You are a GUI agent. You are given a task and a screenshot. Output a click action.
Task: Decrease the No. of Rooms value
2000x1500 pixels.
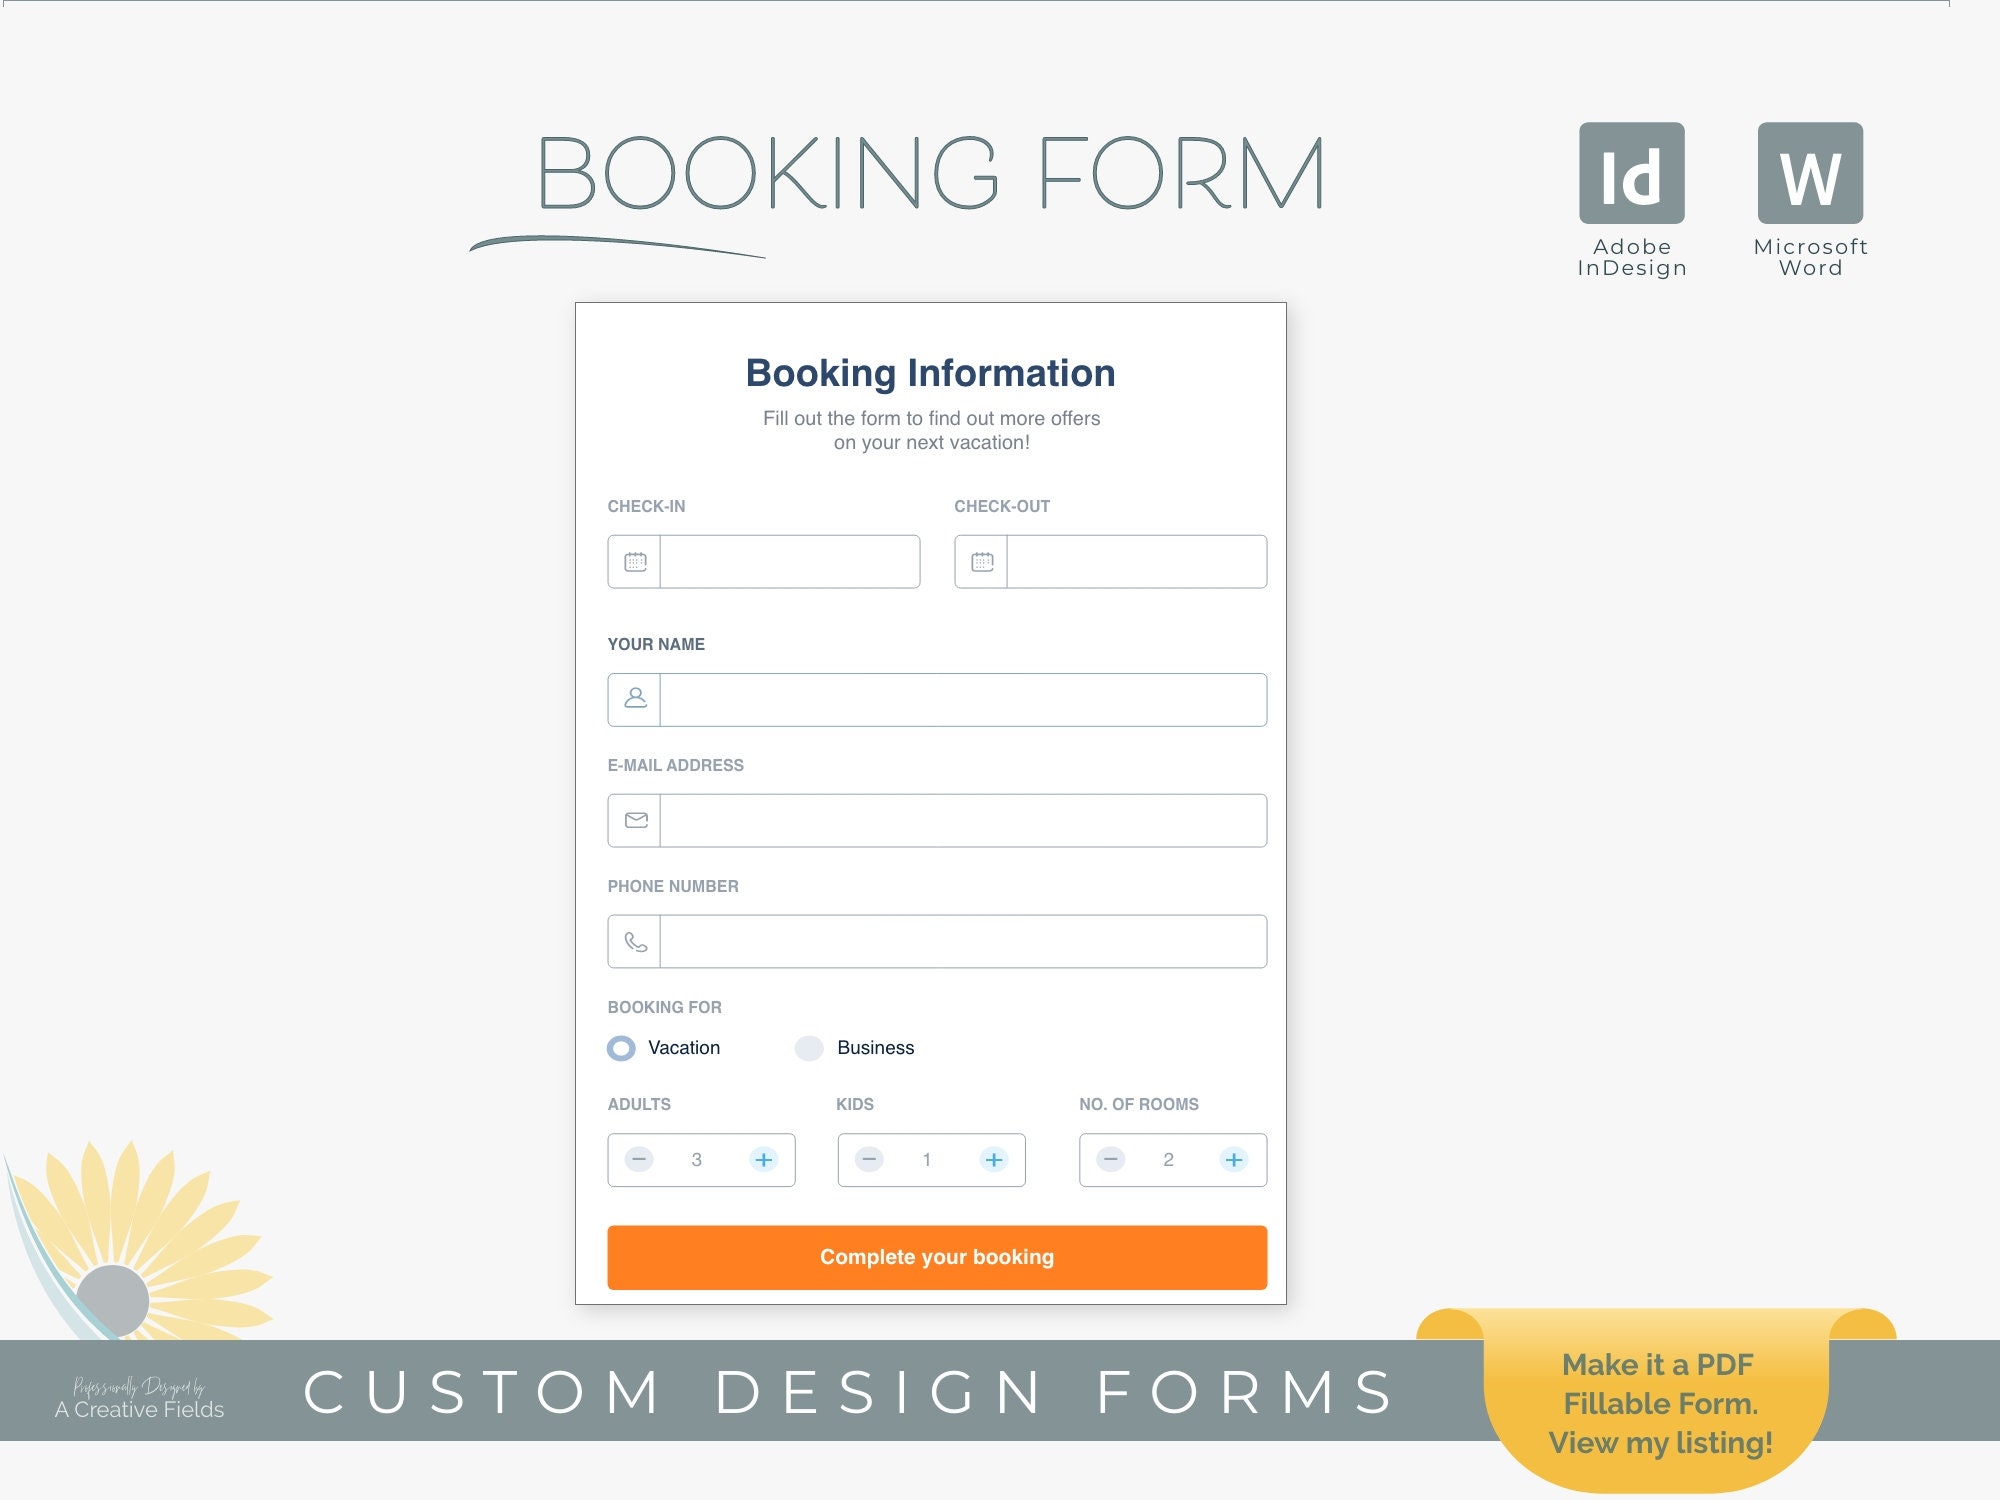click(x=1110, y=1160)
